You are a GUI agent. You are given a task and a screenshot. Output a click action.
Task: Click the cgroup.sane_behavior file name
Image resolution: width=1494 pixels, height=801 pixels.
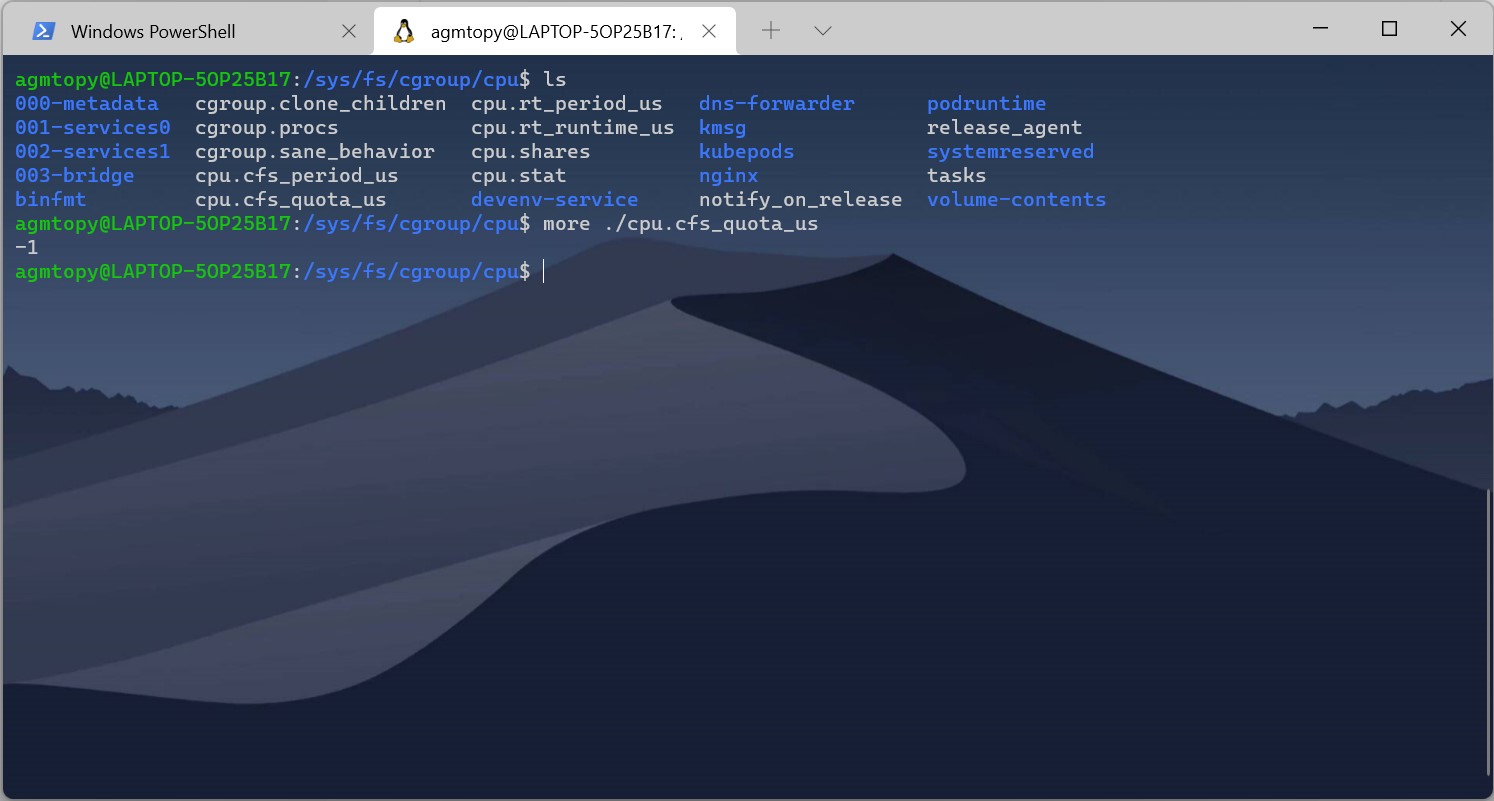[x=315, y=151]
